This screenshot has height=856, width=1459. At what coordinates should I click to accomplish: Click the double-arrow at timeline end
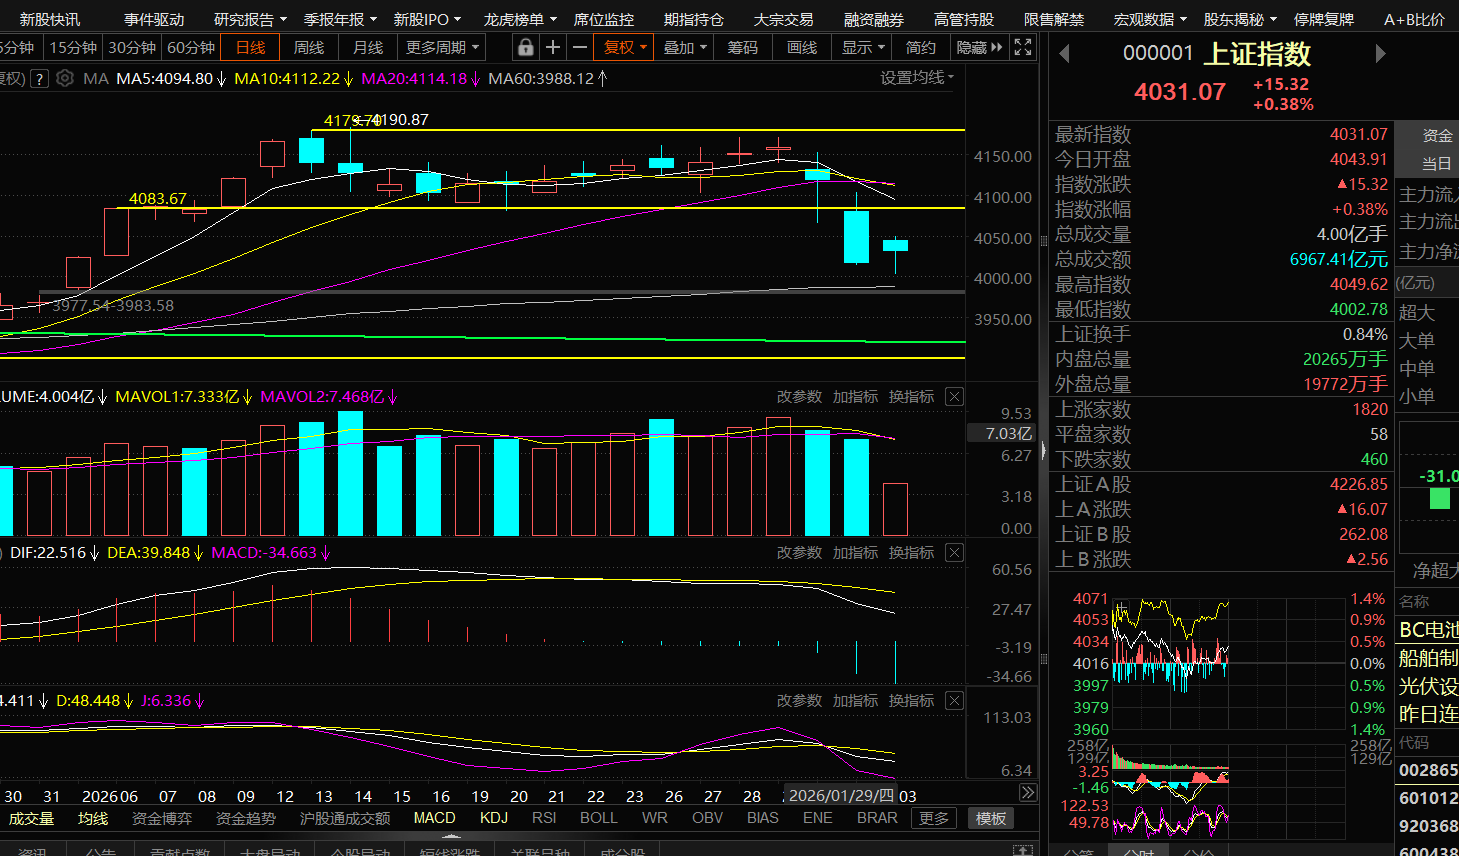pyautogui.click(x=1027, y=793)
